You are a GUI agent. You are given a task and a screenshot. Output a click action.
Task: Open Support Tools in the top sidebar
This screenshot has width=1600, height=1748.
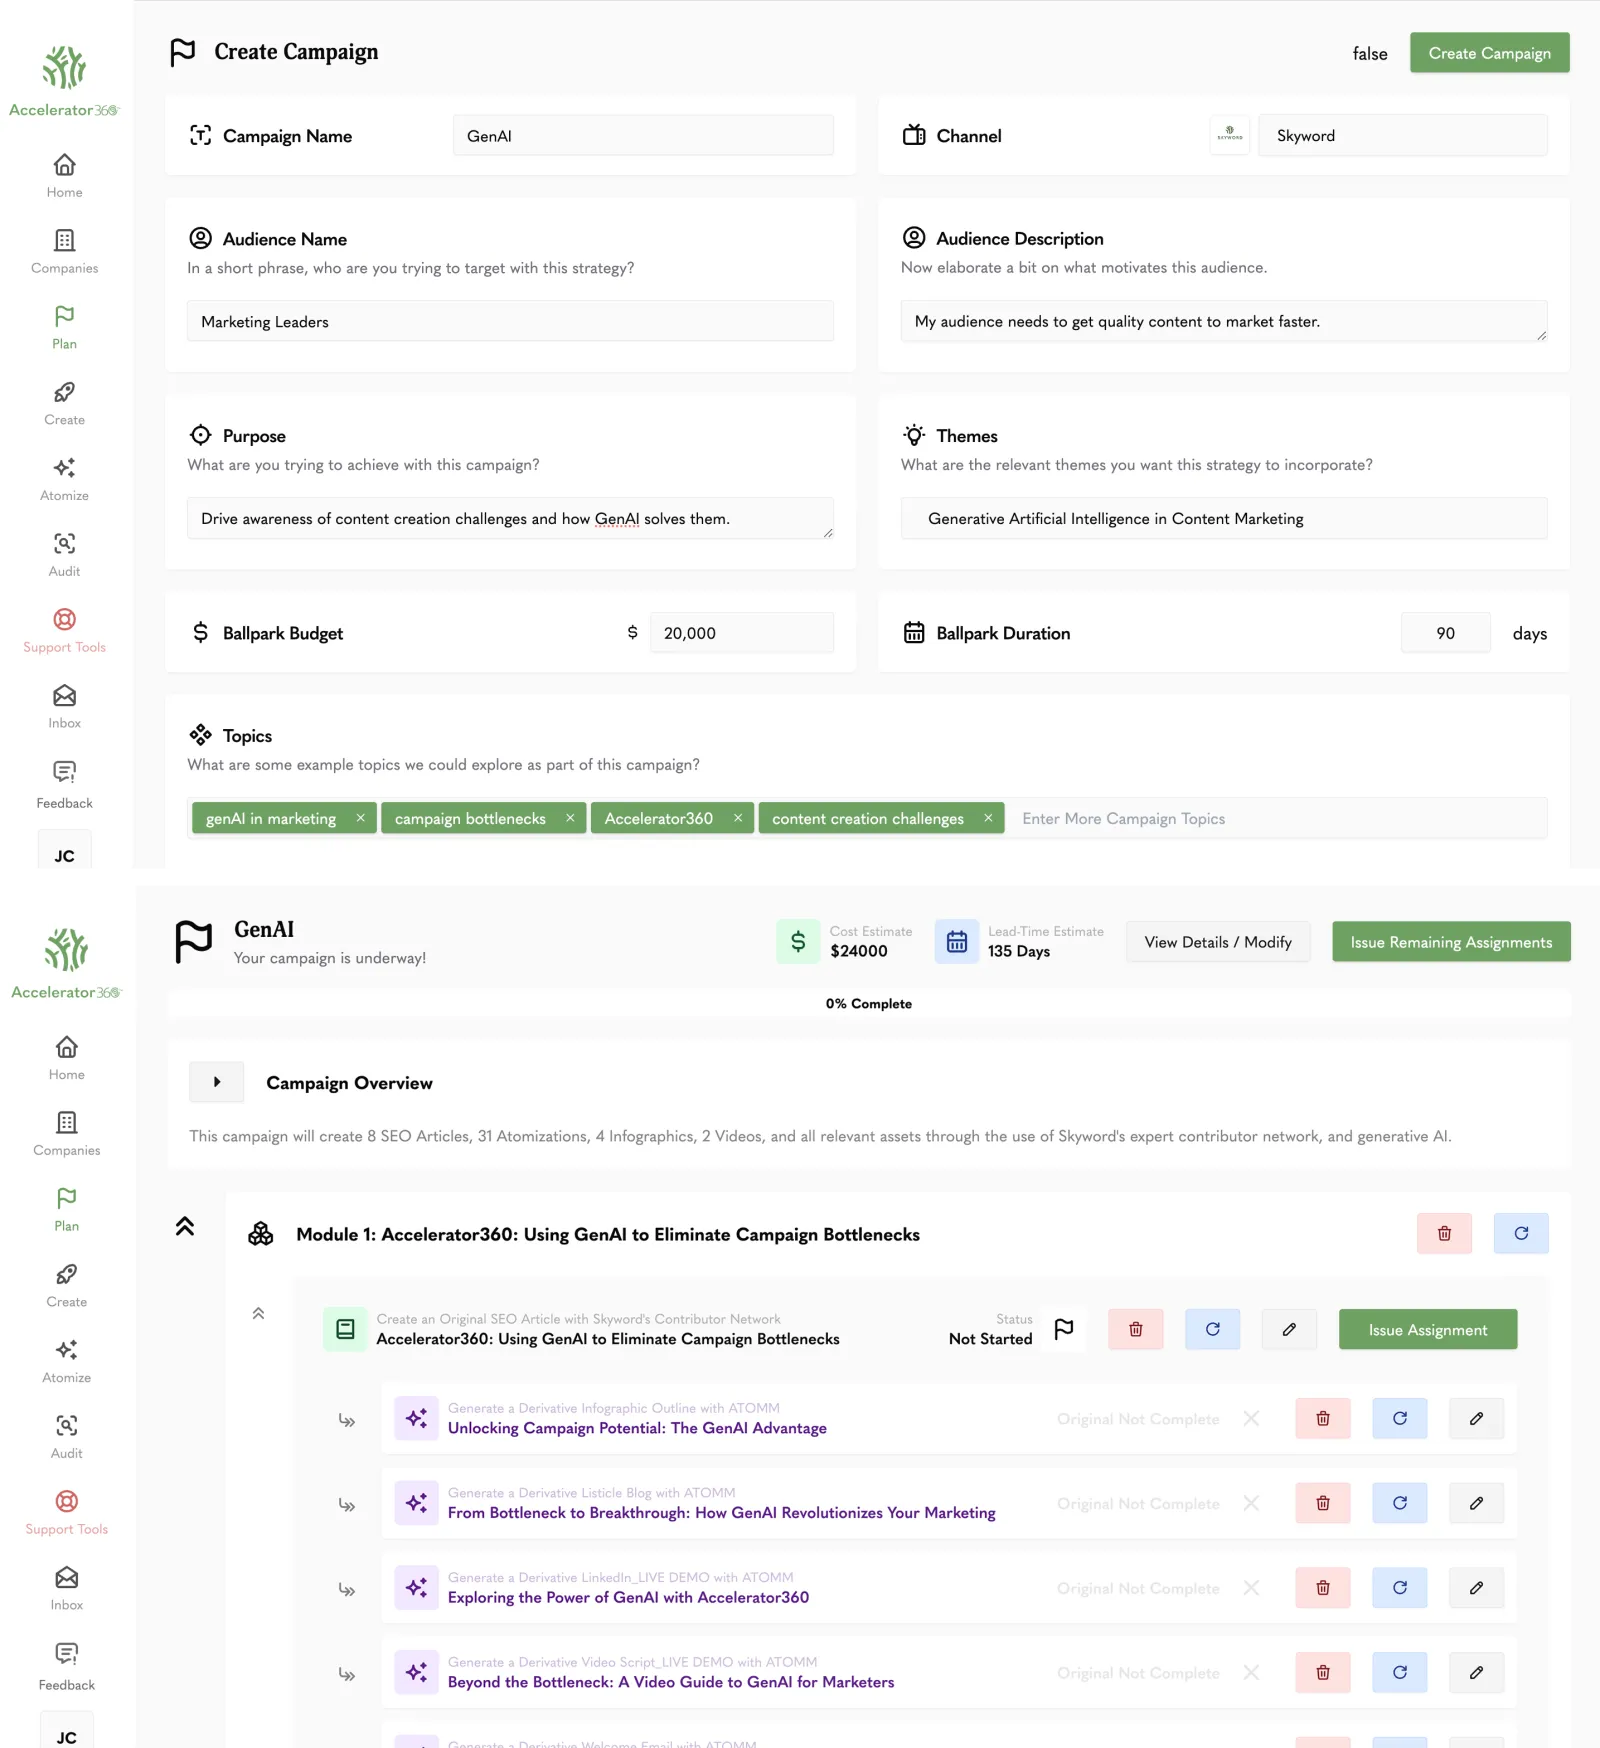tap(64, 630)
